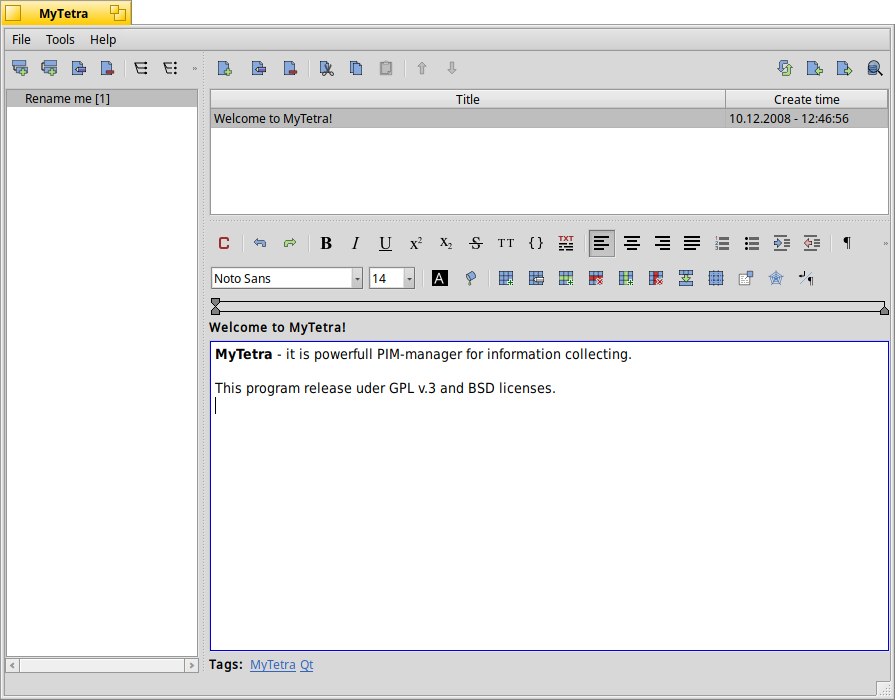Open the font size 14 dropdown
895x700 pixels.
(409, 279)
